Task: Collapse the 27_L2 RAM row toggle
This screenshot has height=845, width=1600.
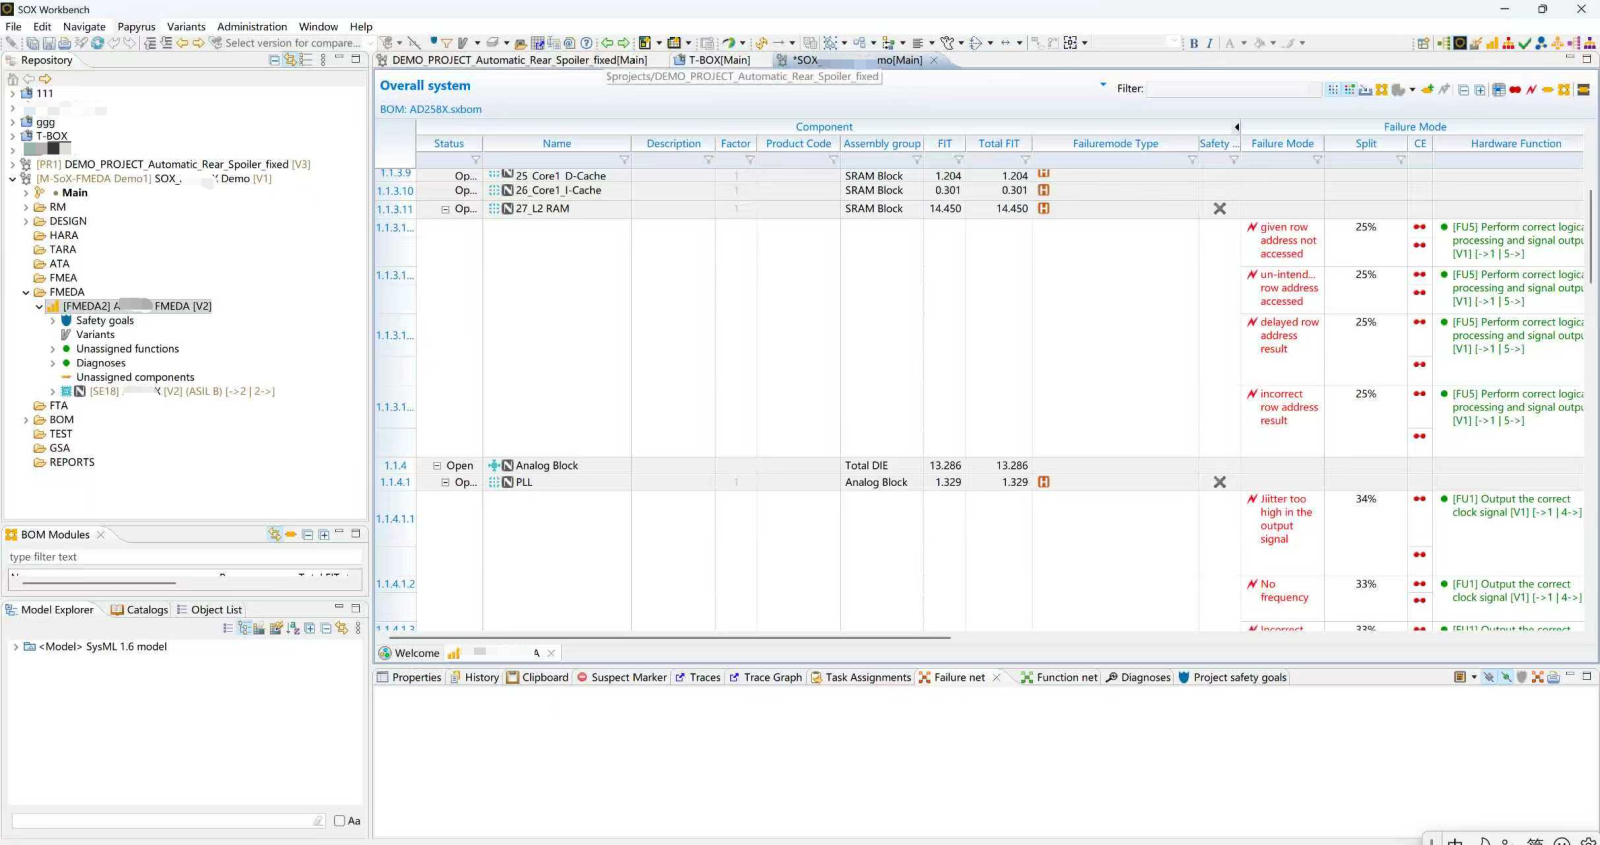Action: tap(446, 209)
